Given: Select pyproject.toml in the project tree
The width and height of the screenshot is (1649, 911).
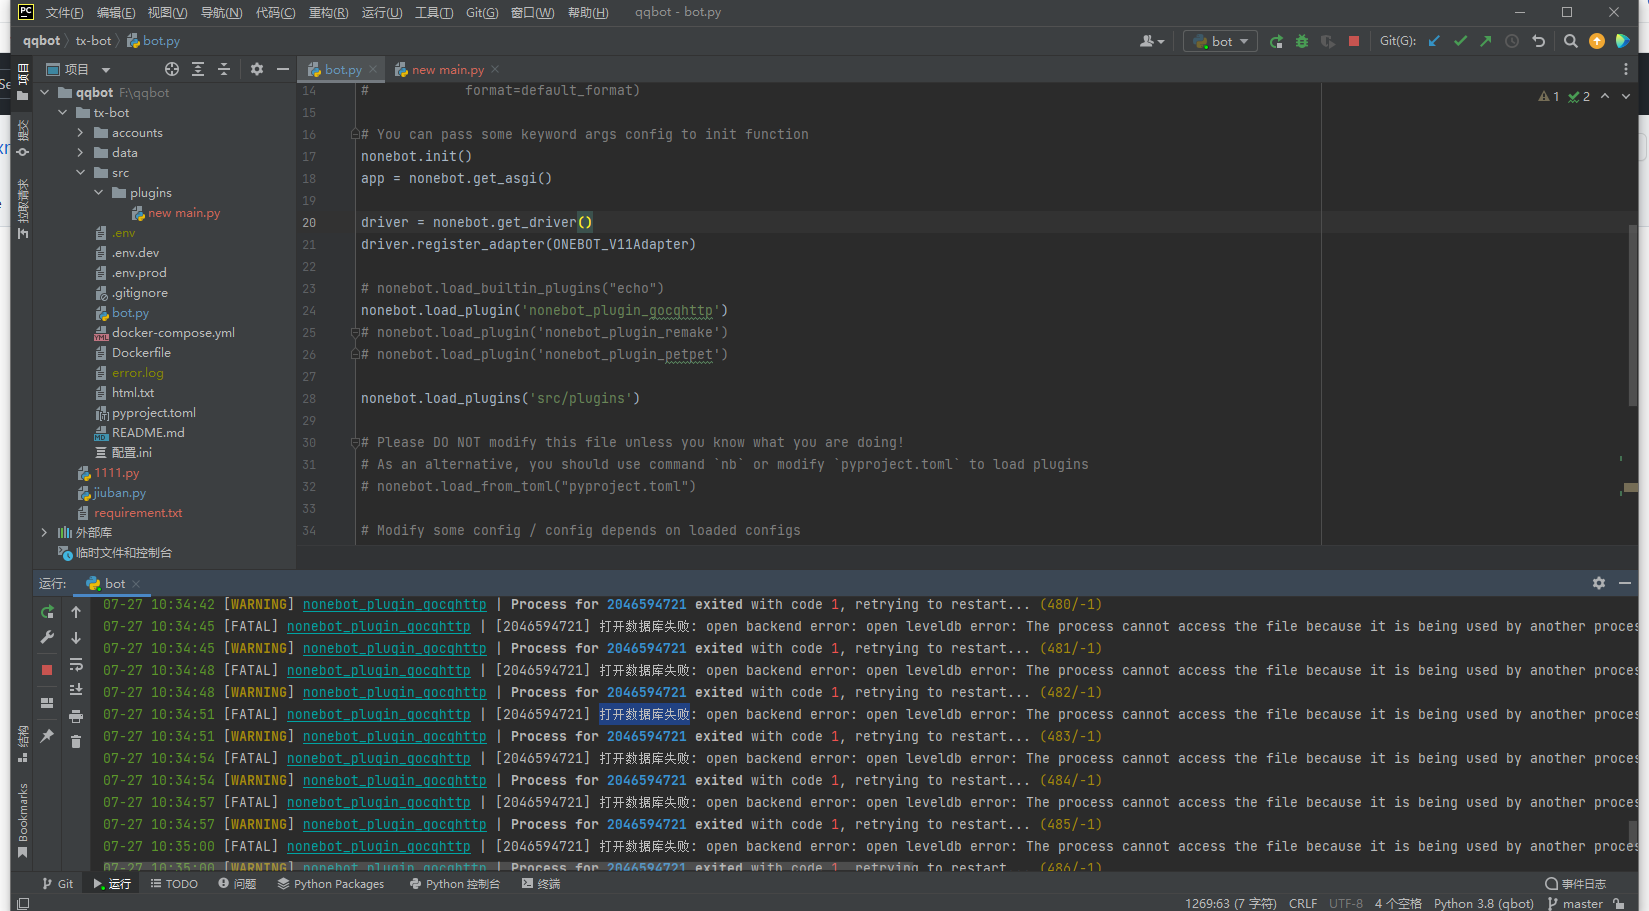Looking at the screenshot, I should pos(153,413).
